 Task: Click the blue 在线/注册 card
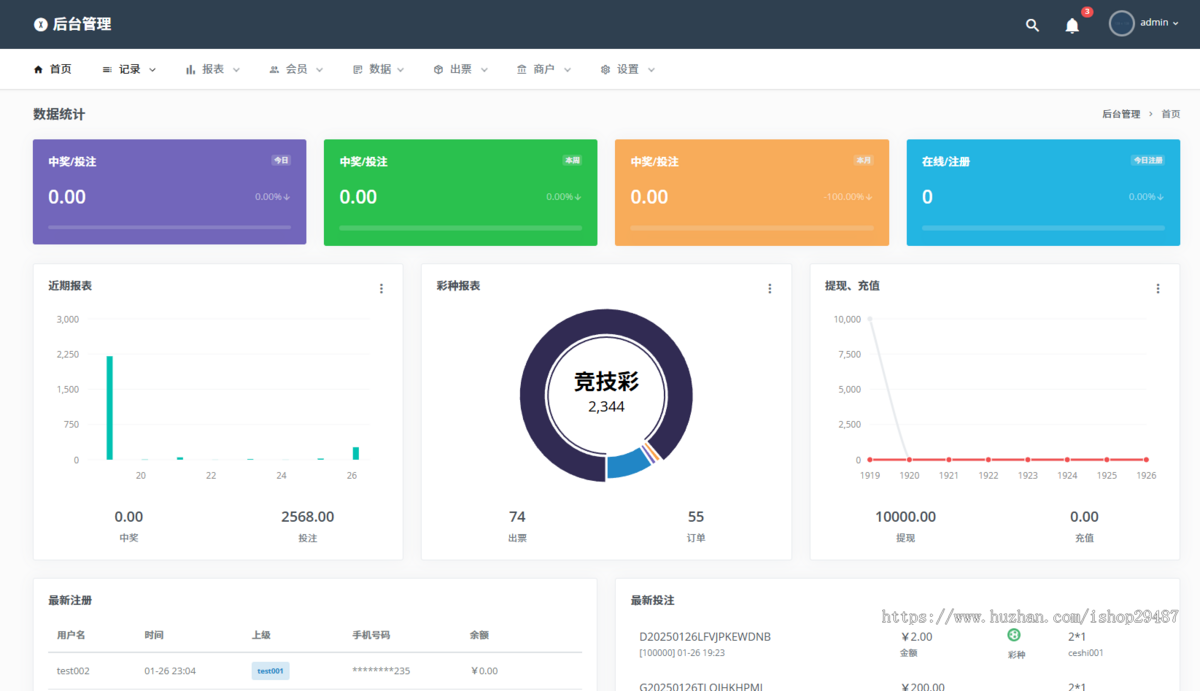pyautogui.click(x=1044, y=192)
